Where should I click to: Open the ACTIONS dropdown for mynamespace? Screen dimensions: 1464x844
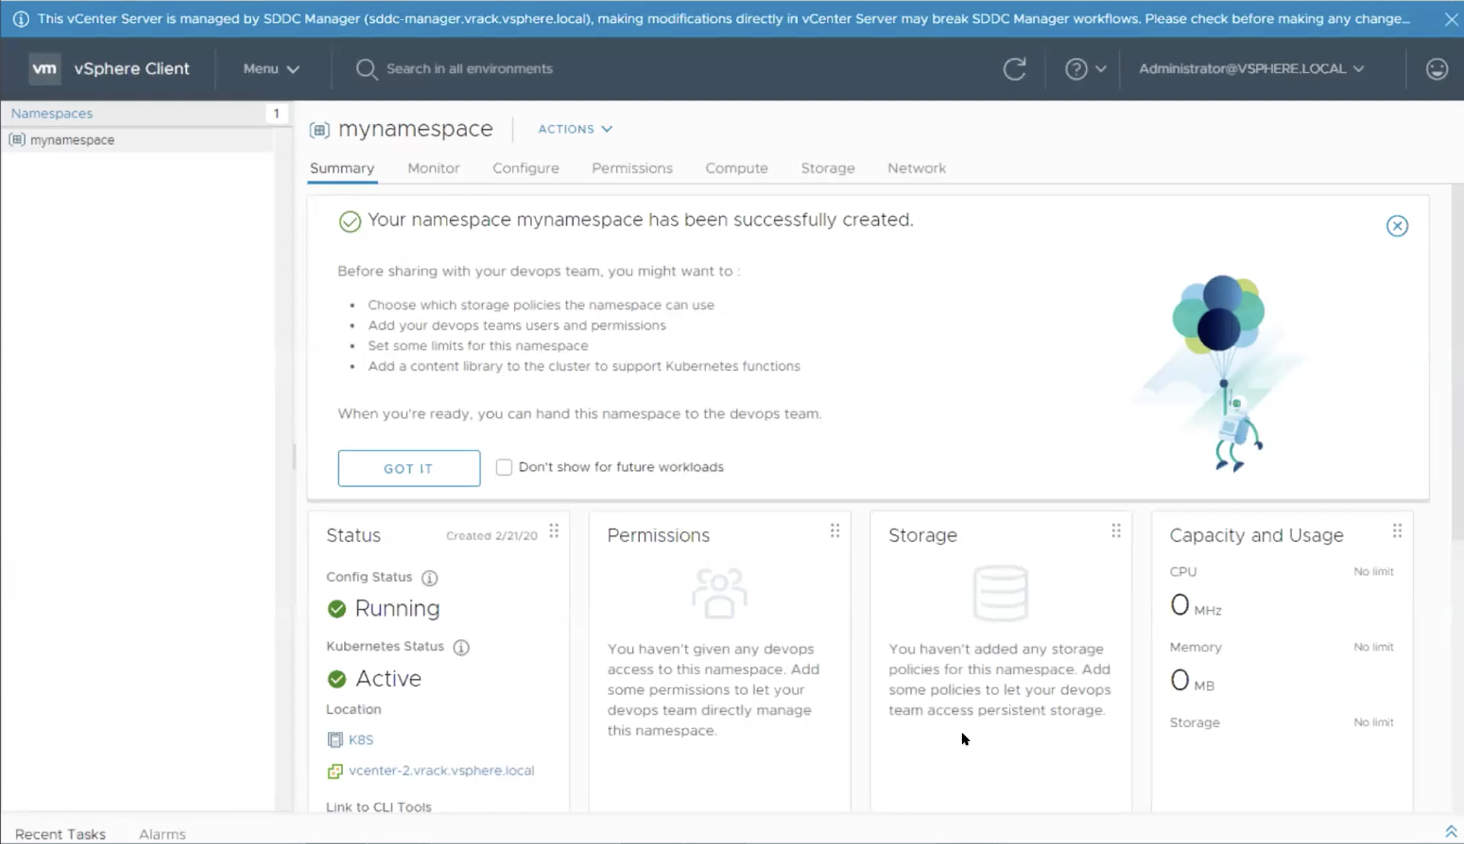tap(575, 129)
